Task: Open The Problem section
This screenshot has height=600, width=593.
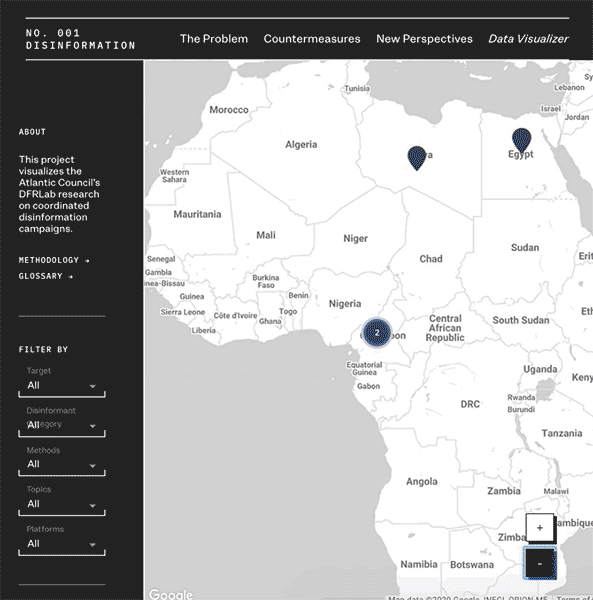Action: 214,39
